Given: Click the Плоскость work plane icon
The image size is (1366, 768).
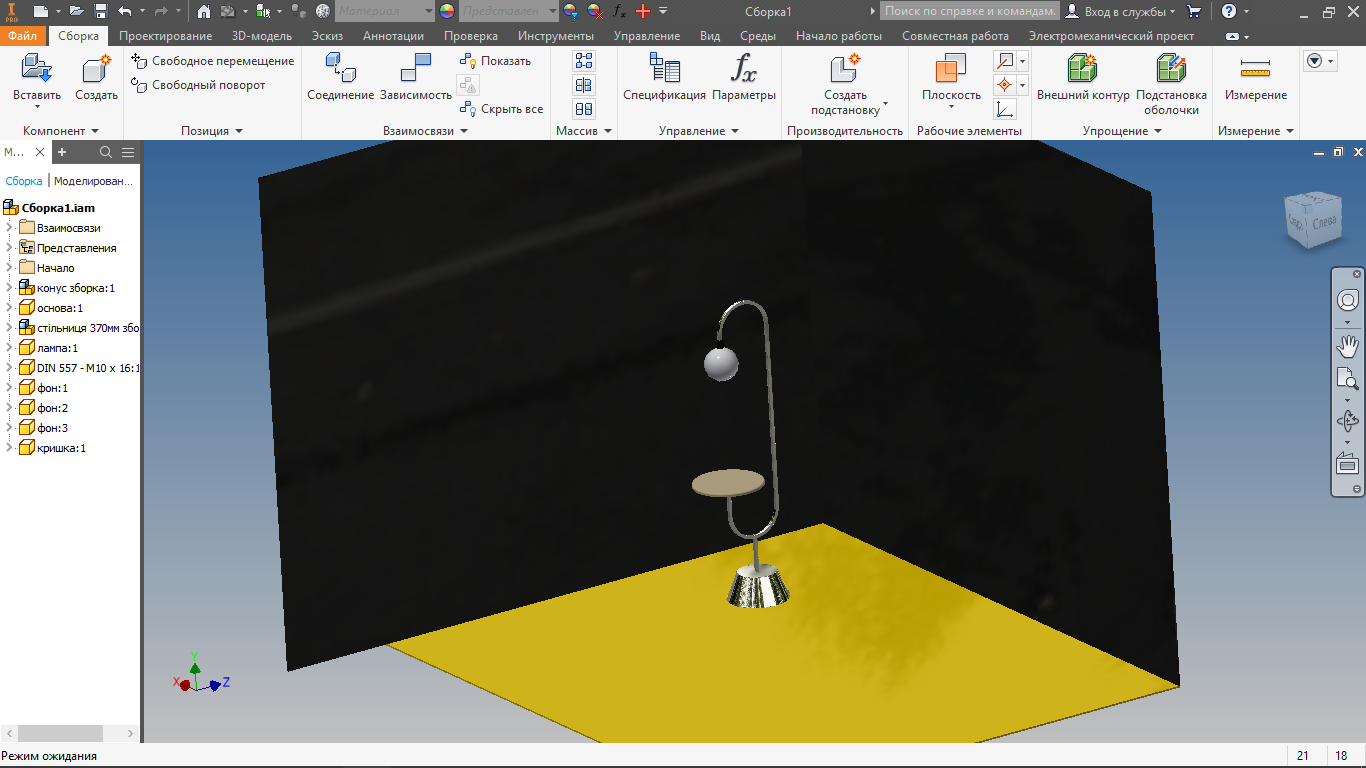Looking at the screenshot, I should coord(951,68).
